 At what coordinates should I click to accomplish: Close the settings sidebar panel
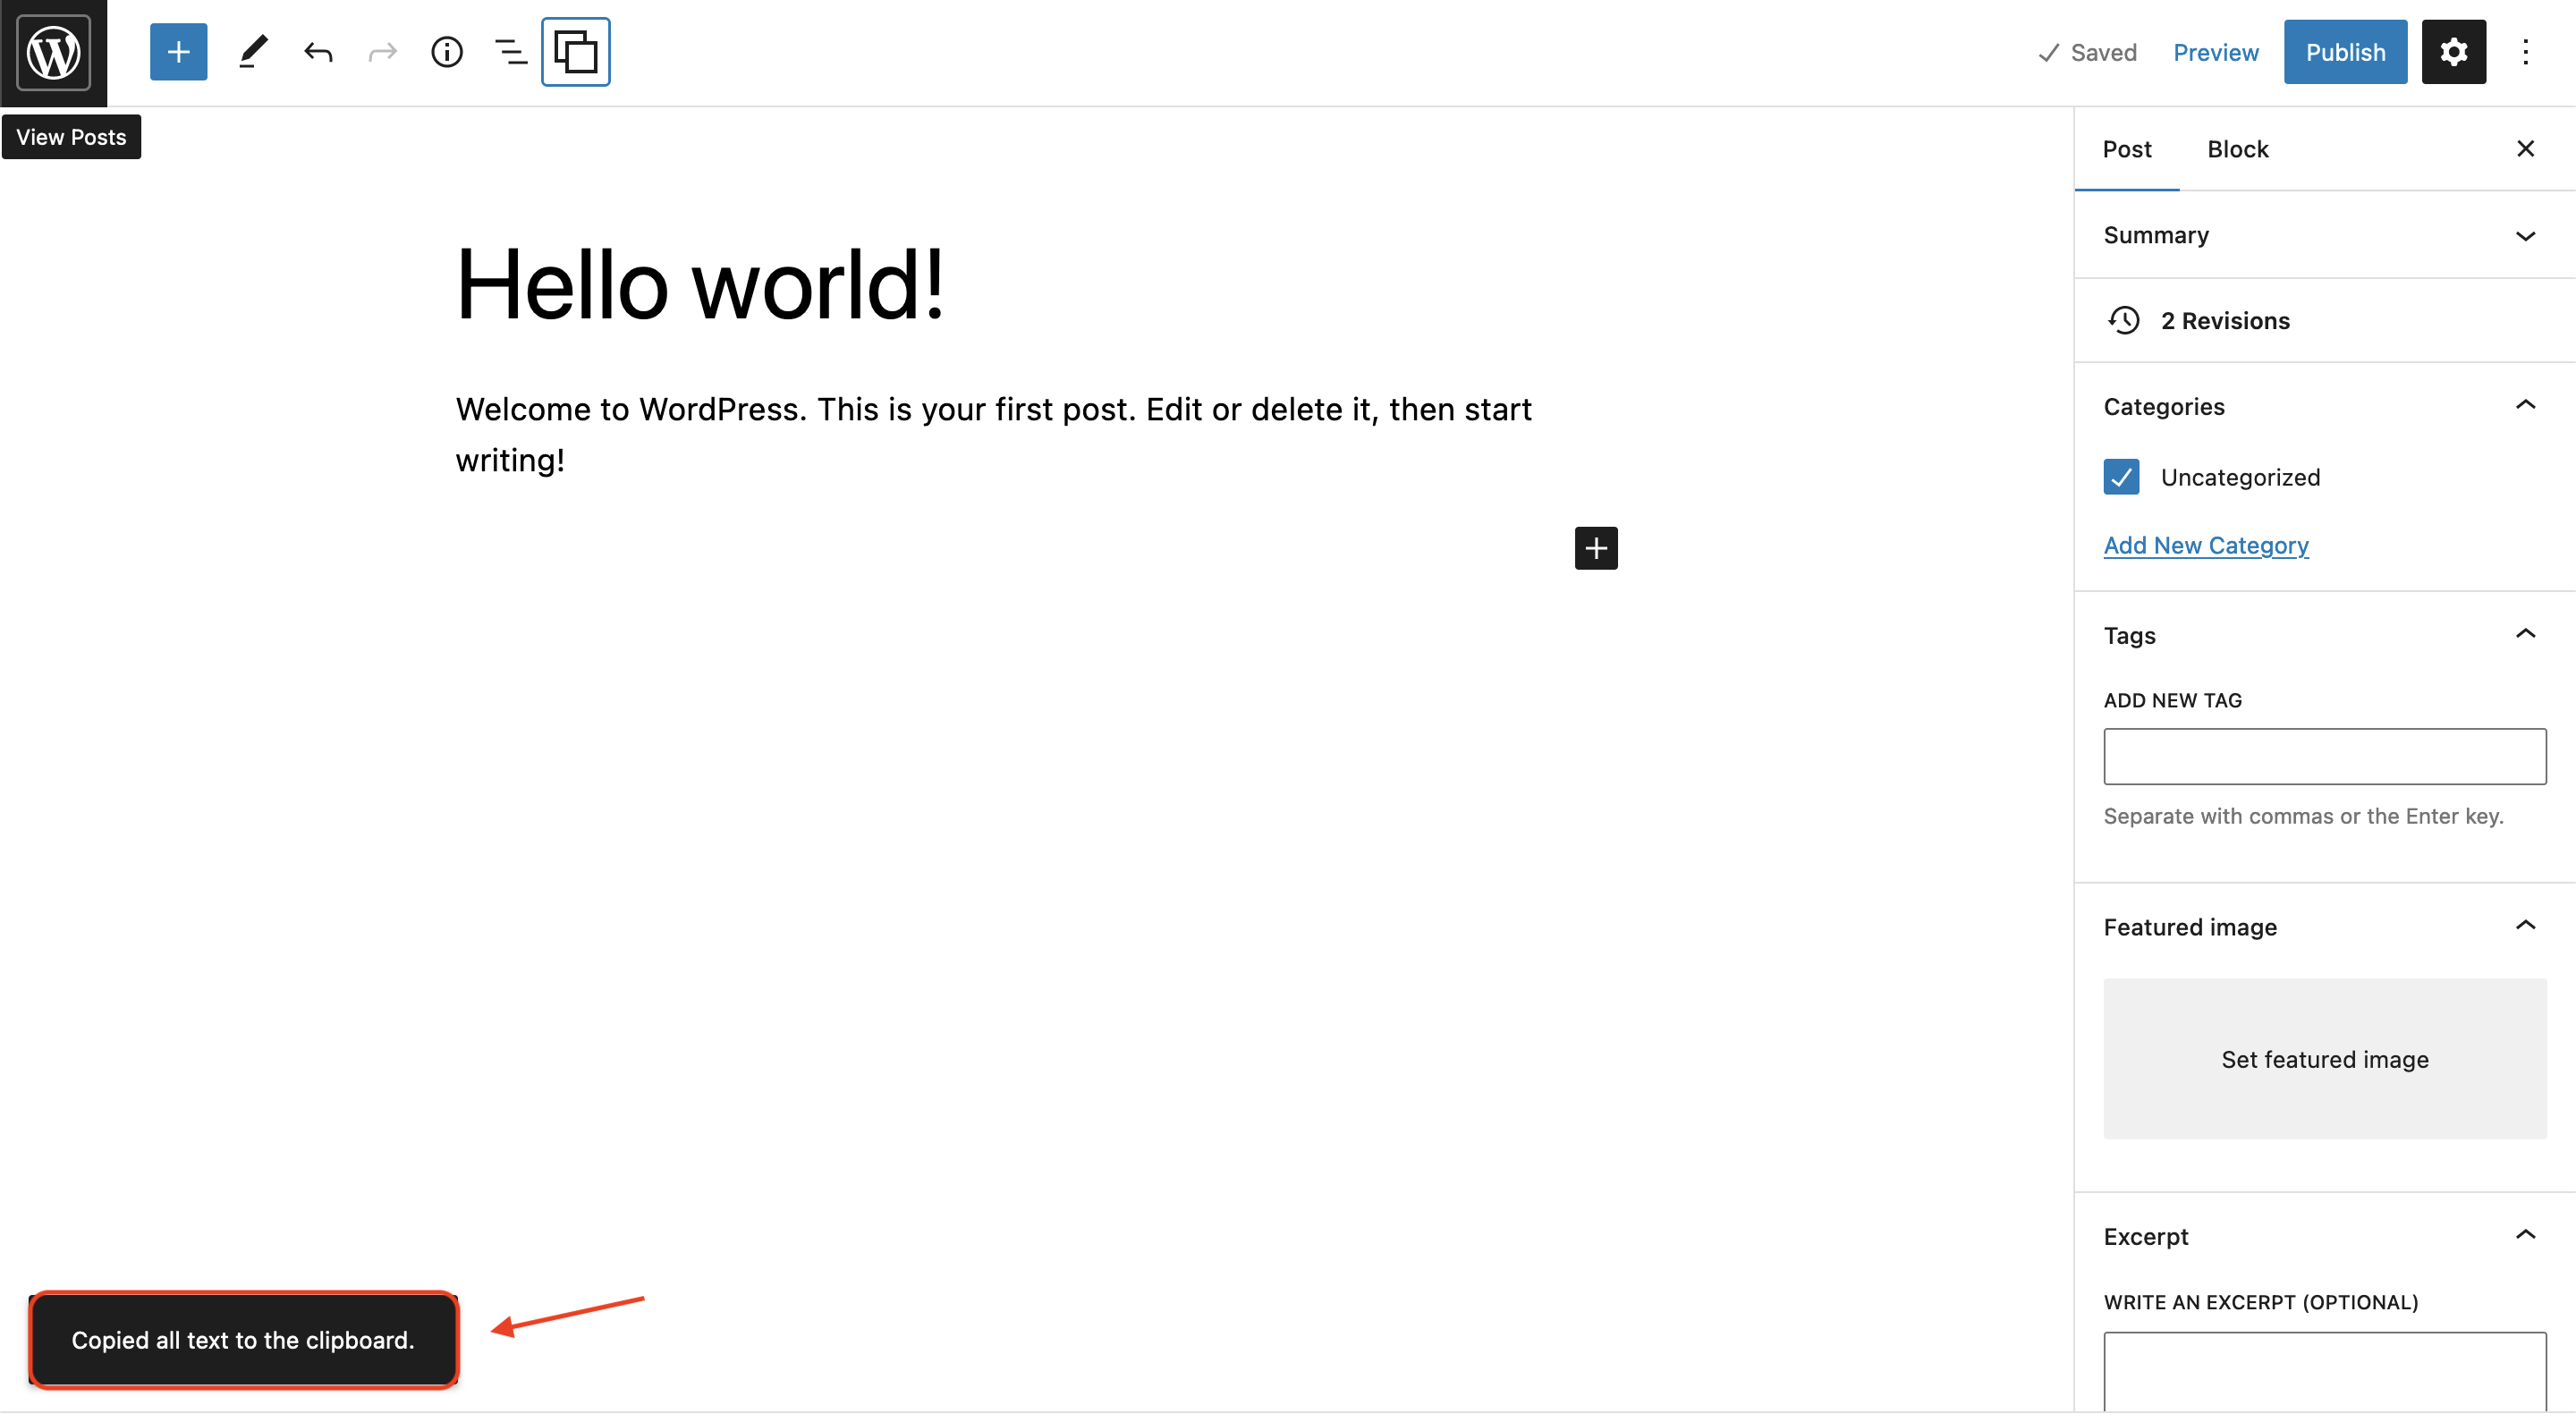(x=2525, y=149)
